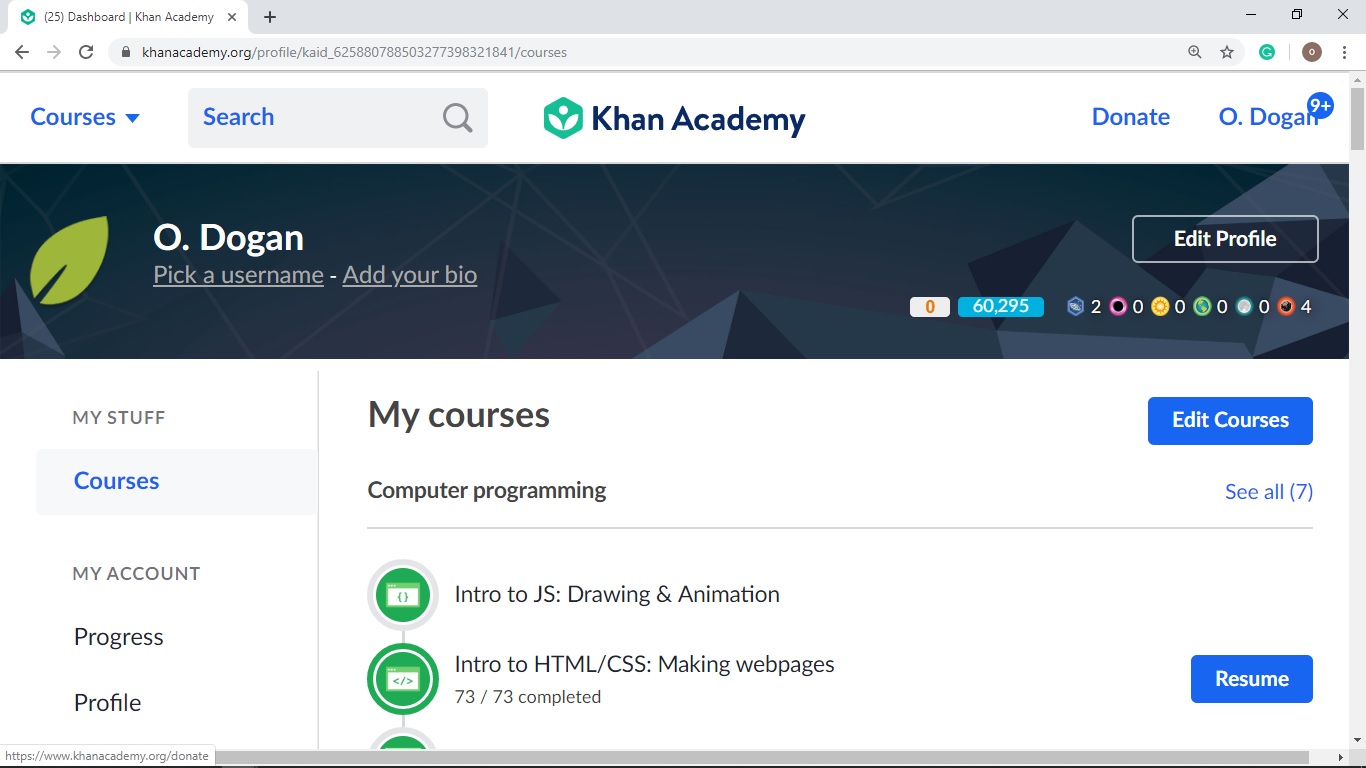Click the Donate link in header

[x=1131, y=117]
